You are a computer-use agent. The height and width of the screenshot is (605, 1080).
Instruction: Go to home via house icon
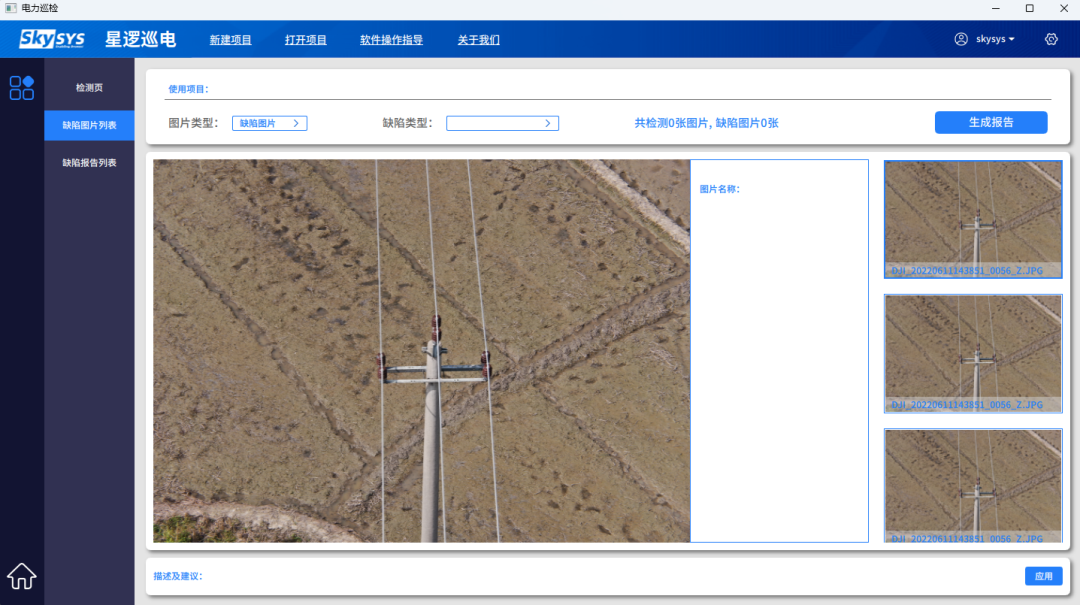[x=22, y=576]
